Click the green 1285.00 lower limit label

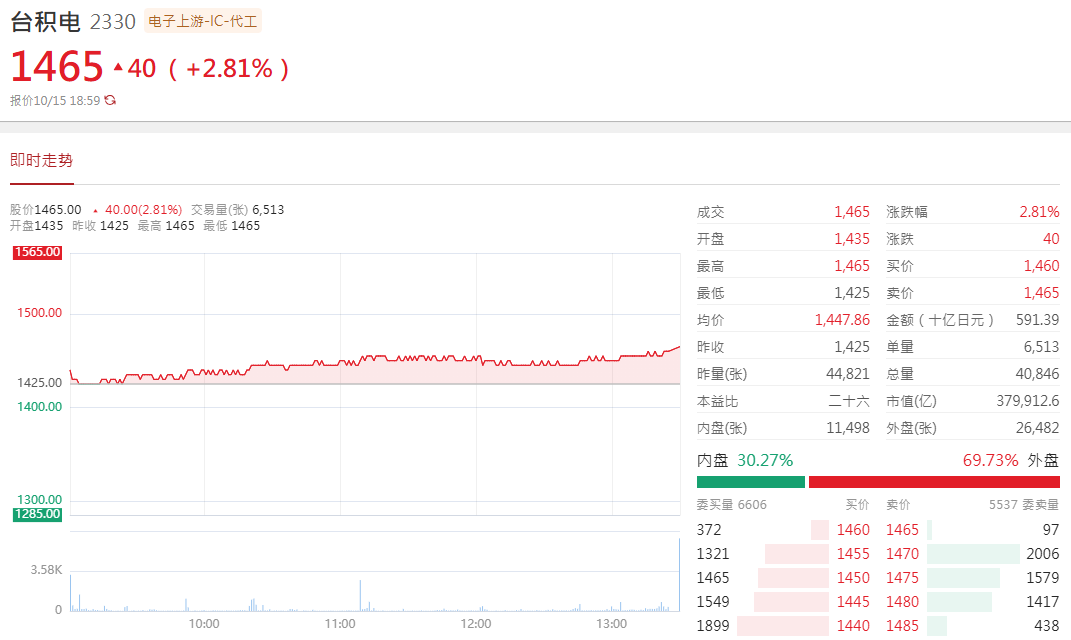(37, 514)
